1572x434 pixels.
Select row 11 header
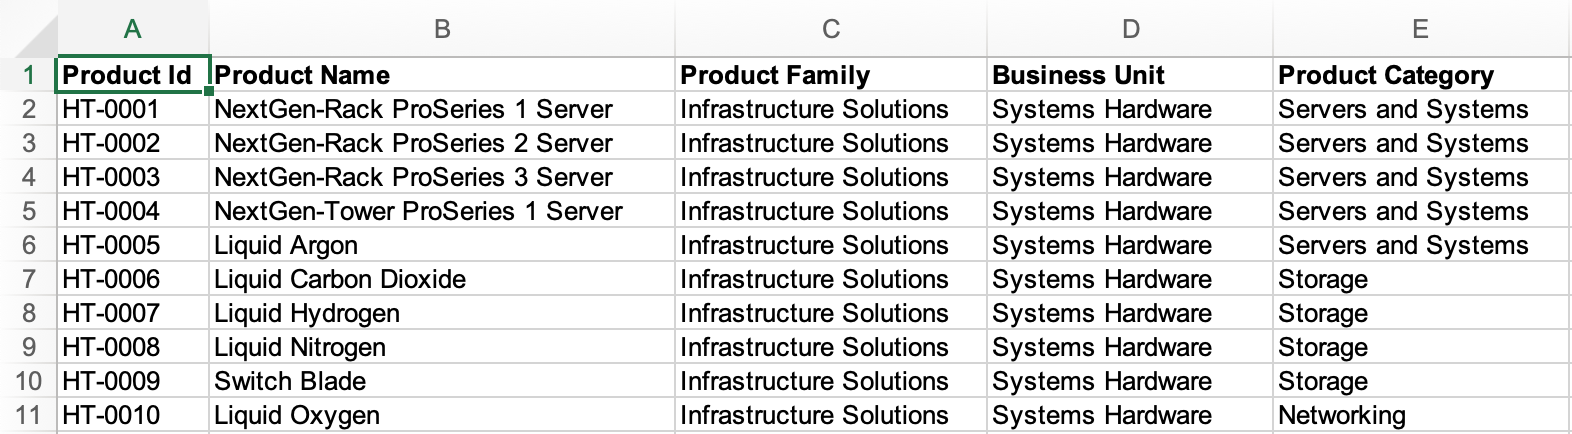(x=28, y=415)
